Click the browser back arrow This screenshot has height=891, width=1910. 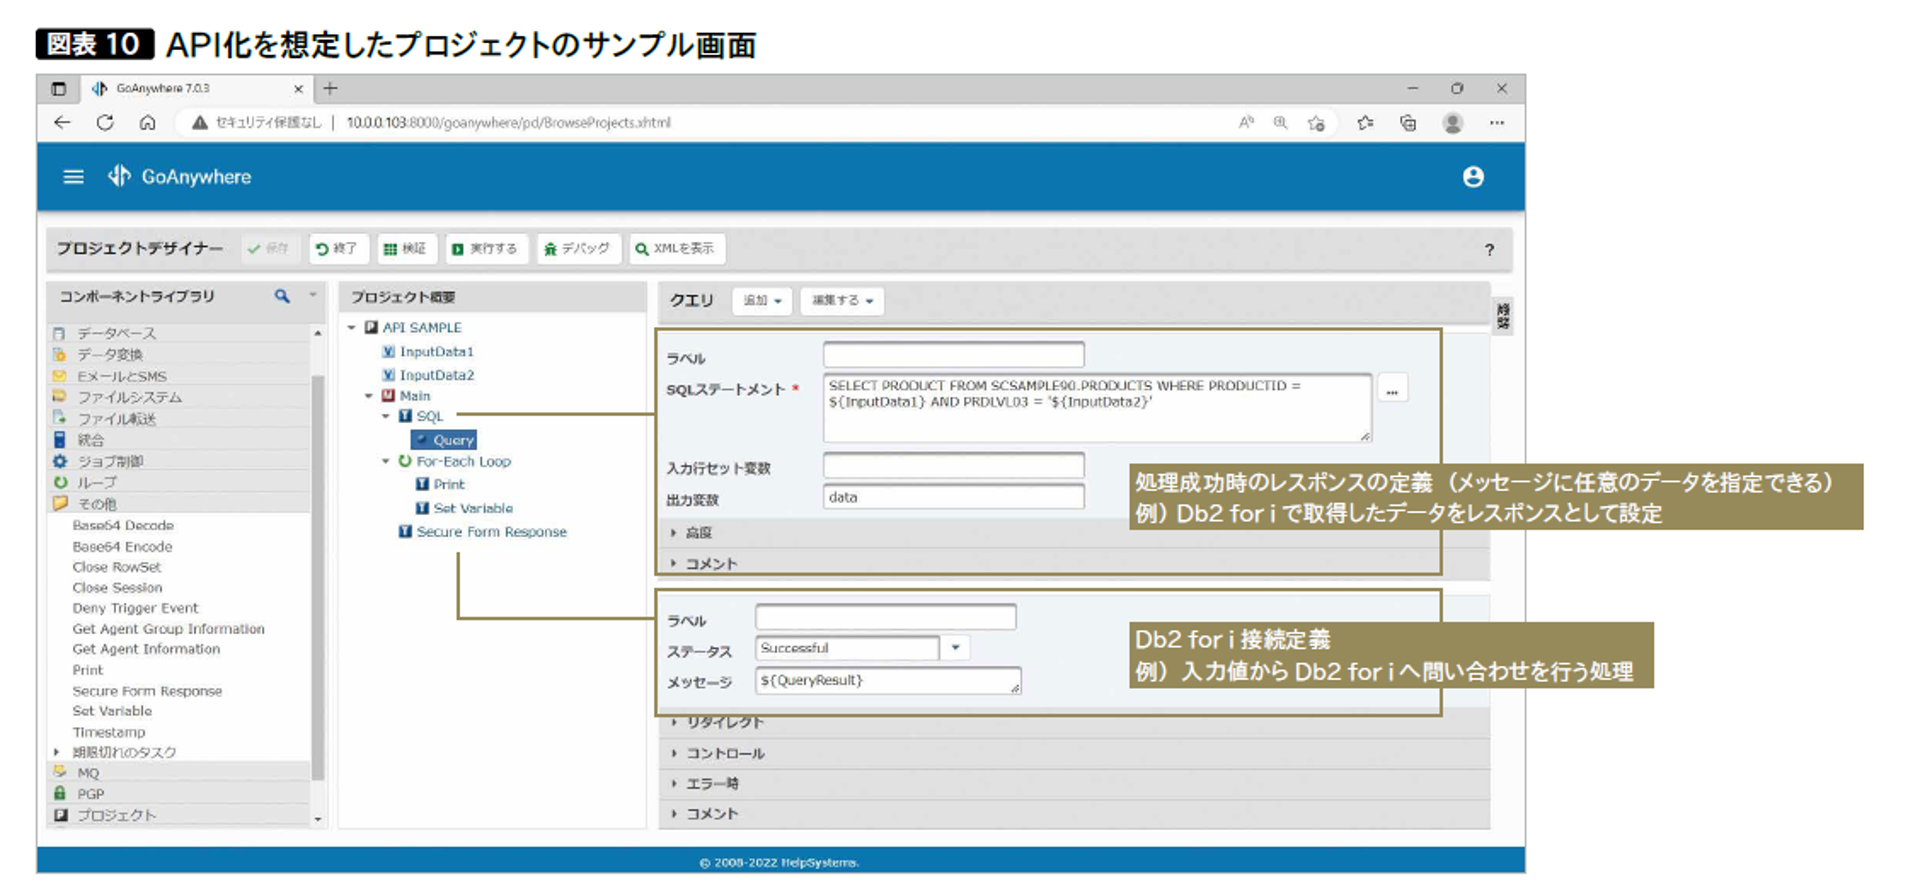[62, 122]
